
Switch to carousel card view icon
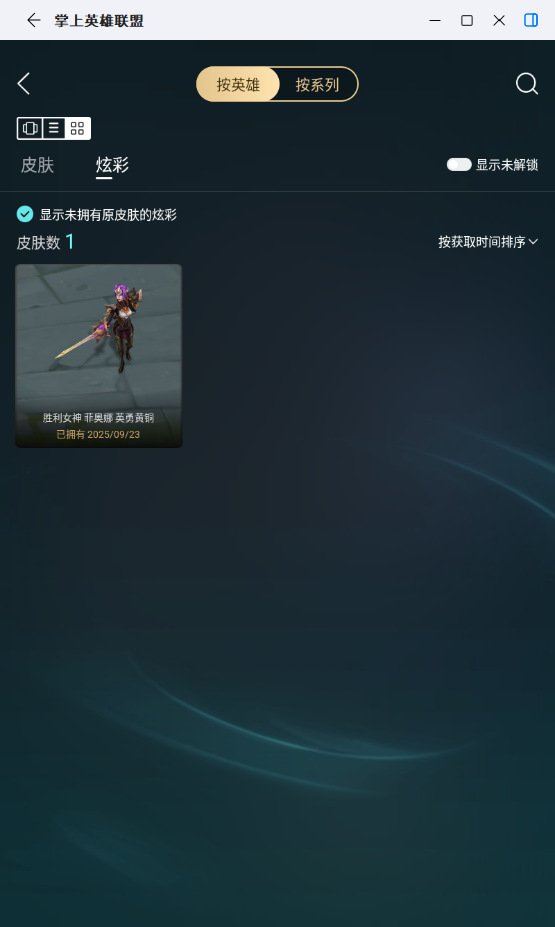point(30,128)
